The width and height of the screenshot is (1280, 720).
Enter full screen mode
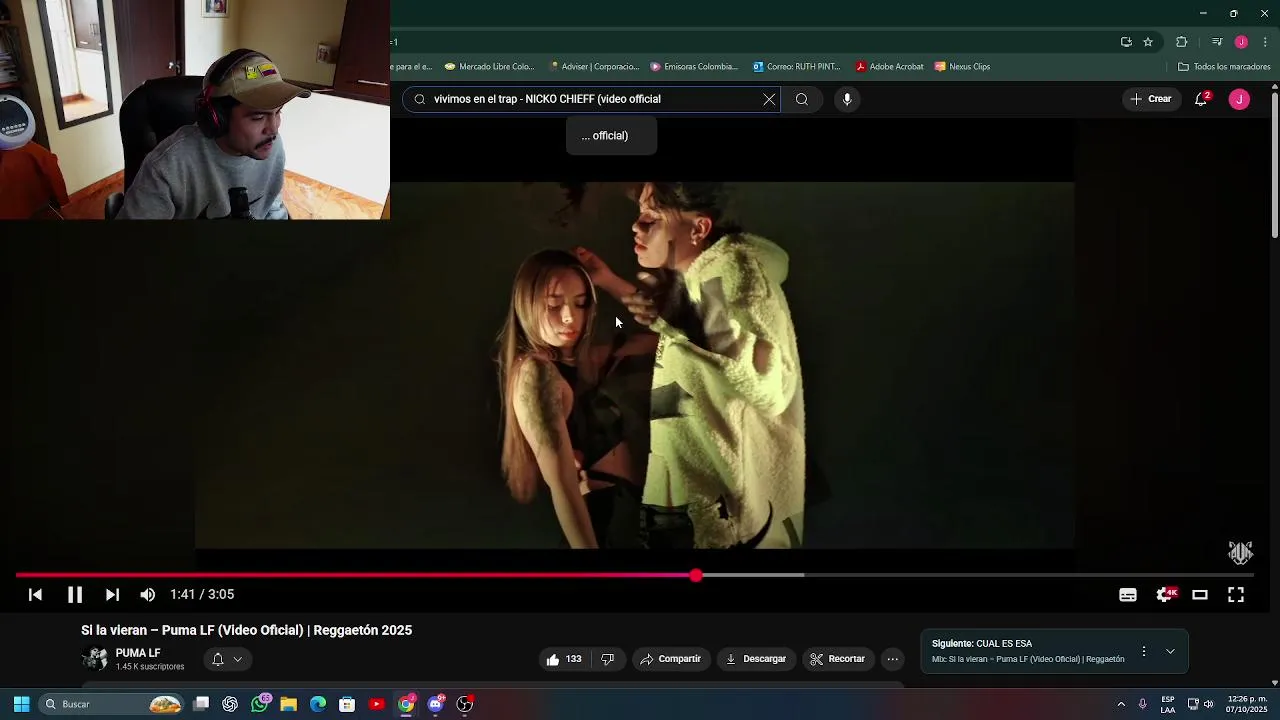click(1236, 595)
